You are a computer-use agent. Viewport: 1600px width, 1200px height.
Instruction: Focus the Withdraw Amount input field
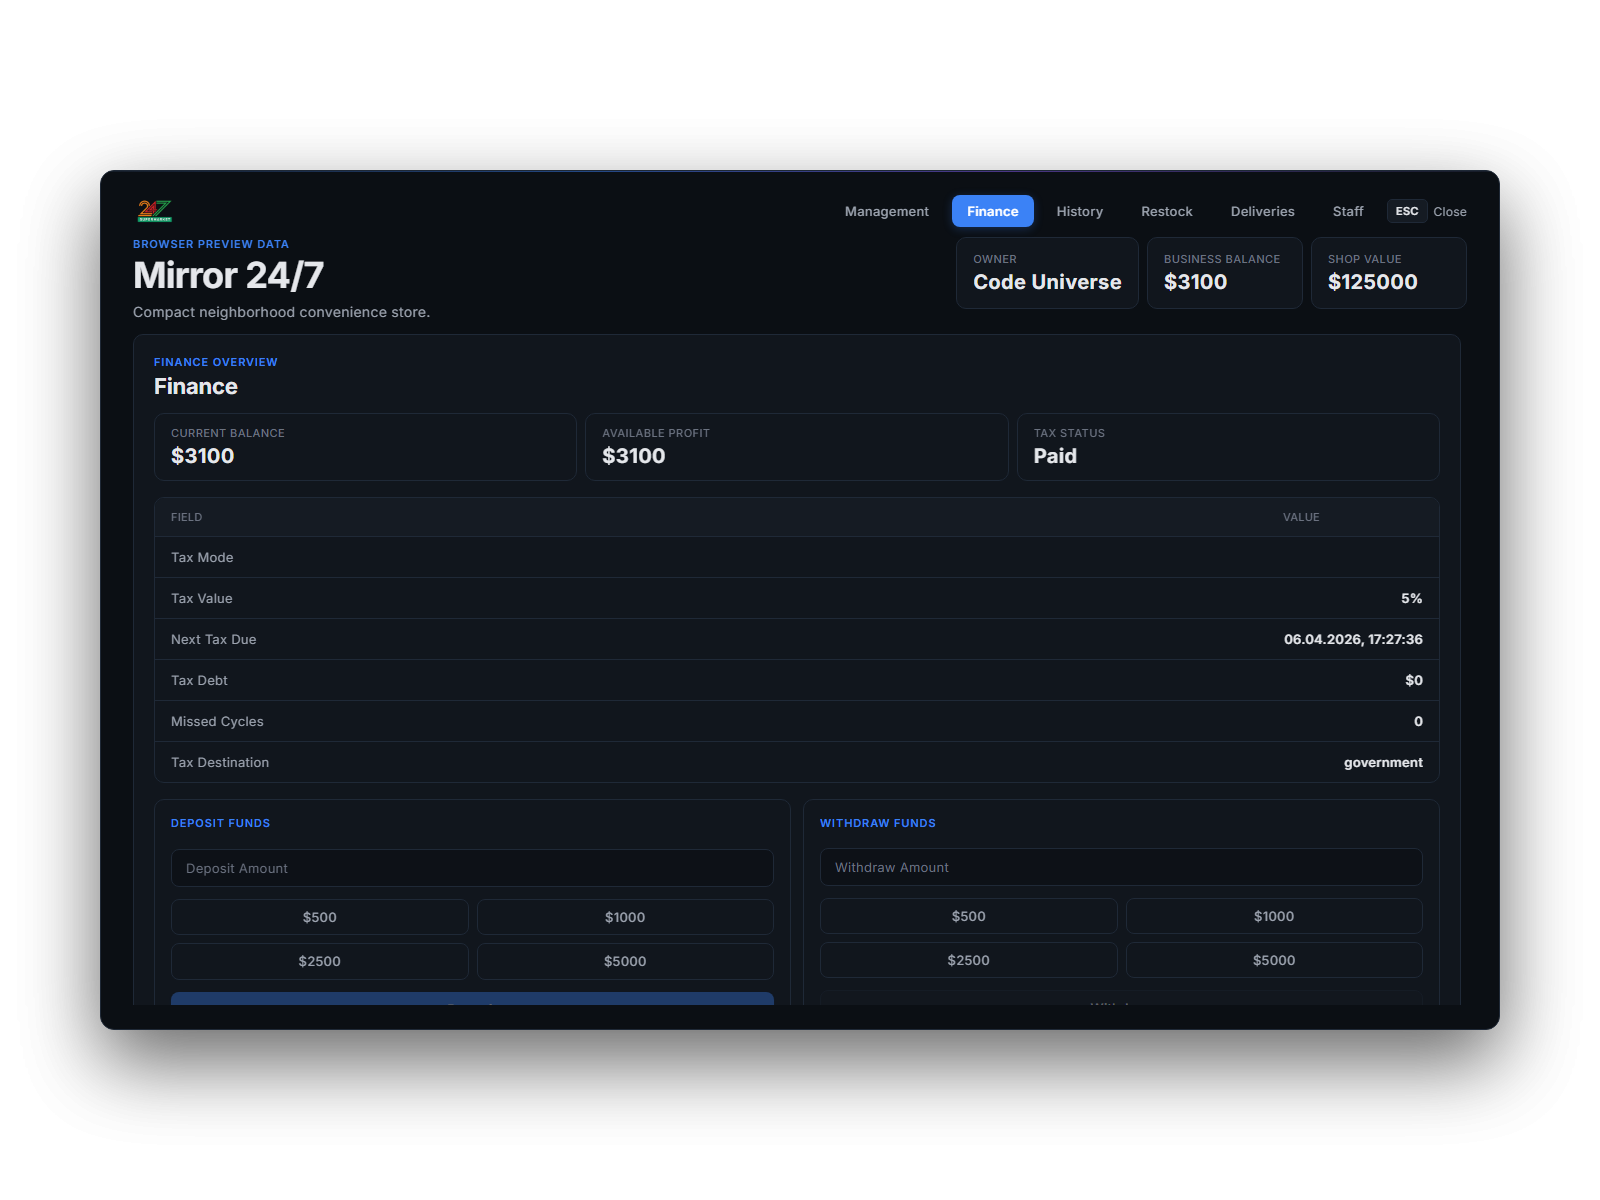[1121, 867]
